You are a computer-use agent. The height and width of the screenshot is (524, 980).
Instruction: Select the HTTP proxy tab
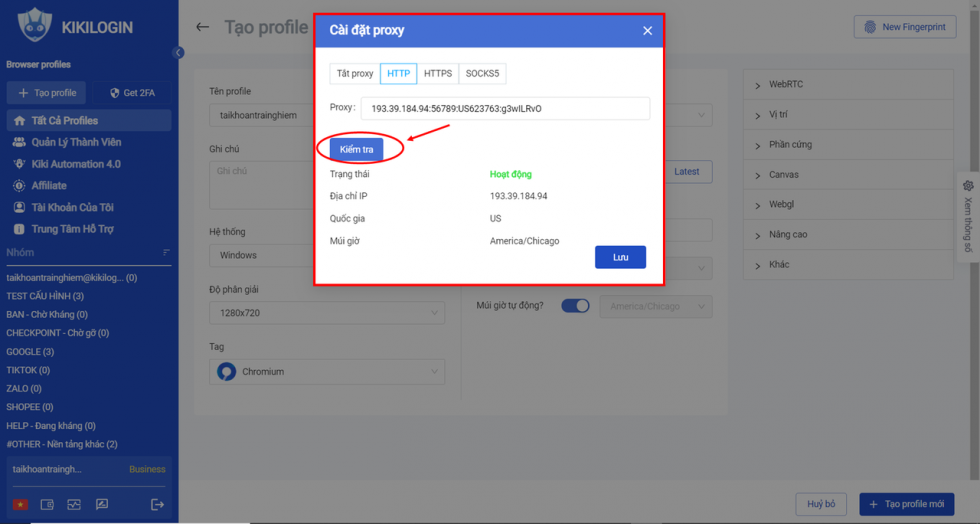pyautogui.click(x=398, y=73)
